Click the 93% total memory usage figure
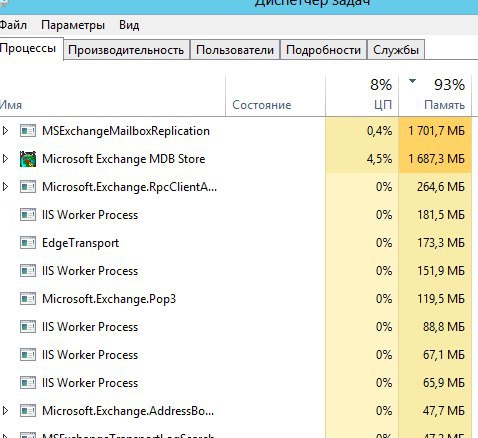 [x=449, y=85]
